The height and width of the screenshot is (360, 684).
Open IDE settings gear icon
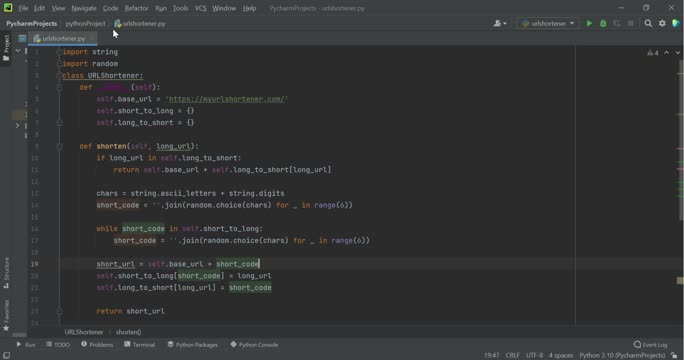[662, 24]
